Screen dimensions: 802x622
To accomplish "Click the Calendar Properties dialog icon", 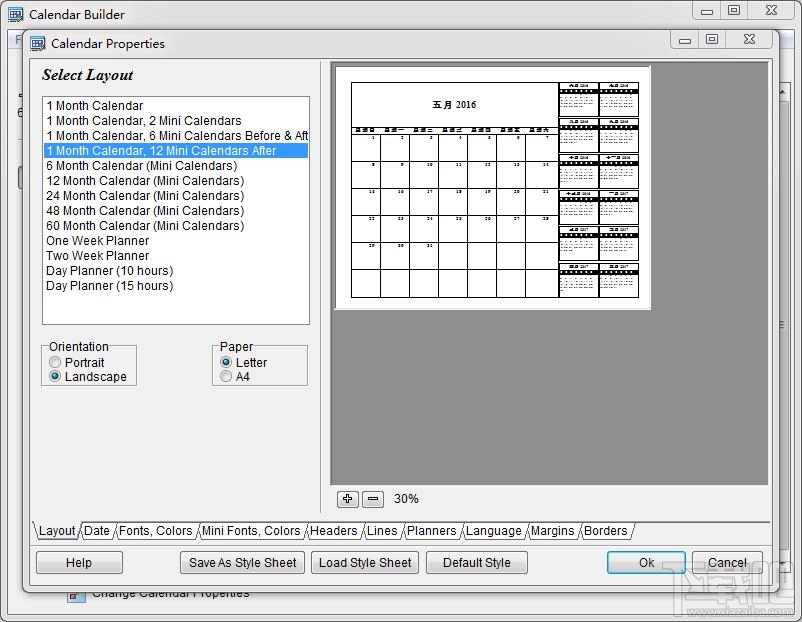I will tap(38, 43).
